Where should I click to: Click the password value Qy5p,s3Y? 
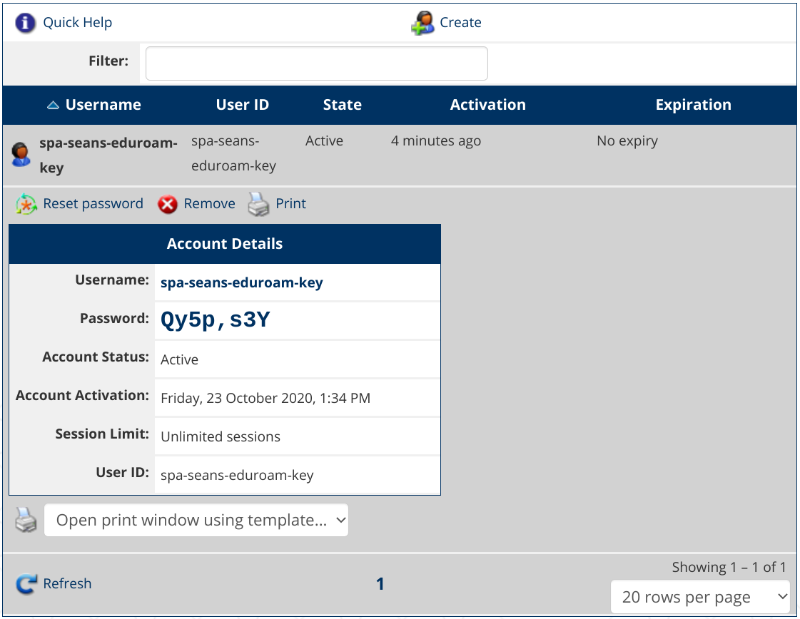pos(215,320)
